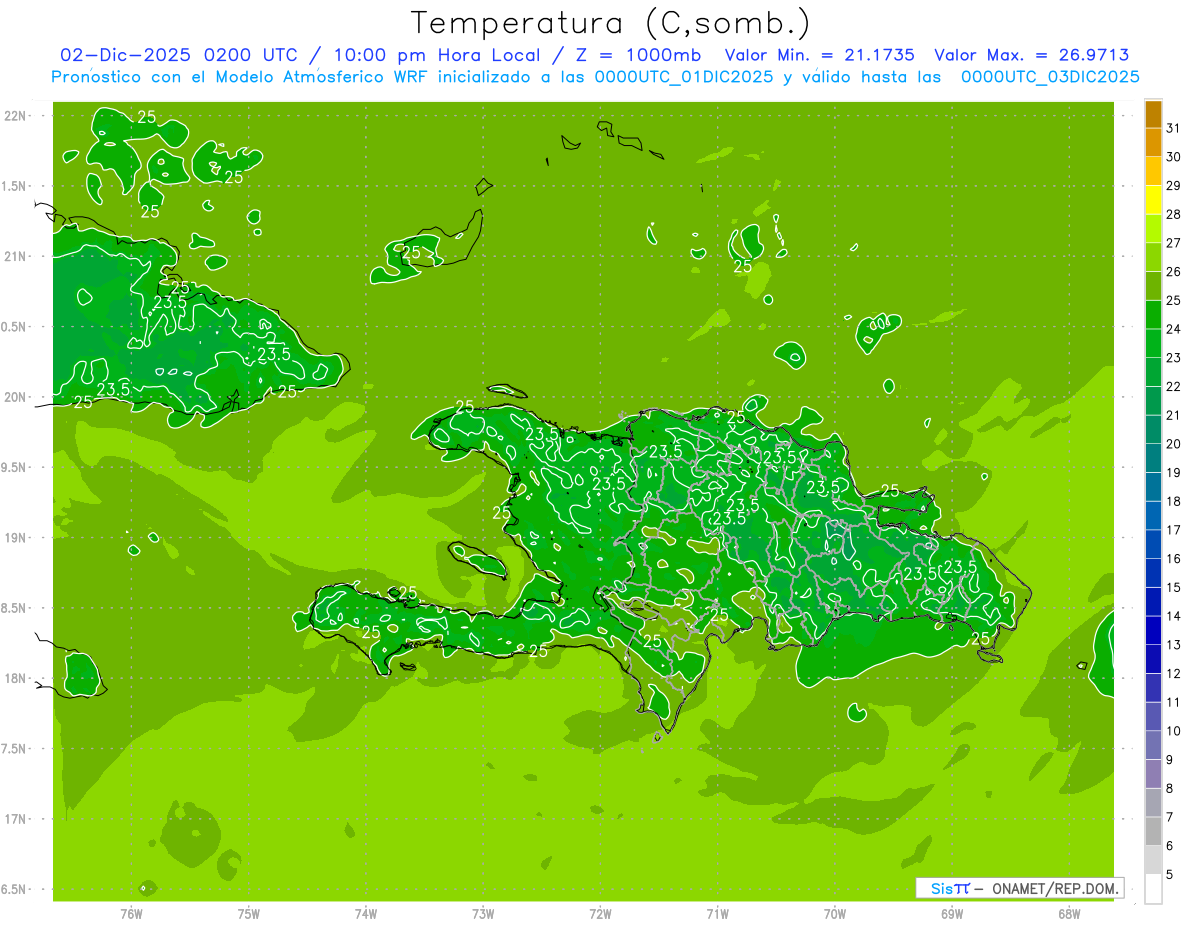Click the "0000UTC_01DIC2025" initialization time text
The width and height of the screenshot is (1200, 927).
(684, 77)
